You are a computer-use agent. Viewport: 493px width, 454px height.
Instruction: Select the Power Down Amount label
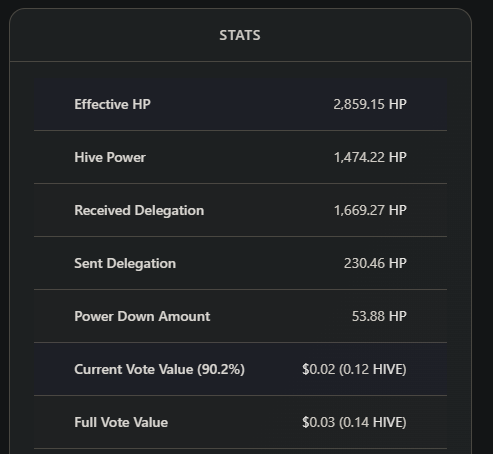pos(142,316)
